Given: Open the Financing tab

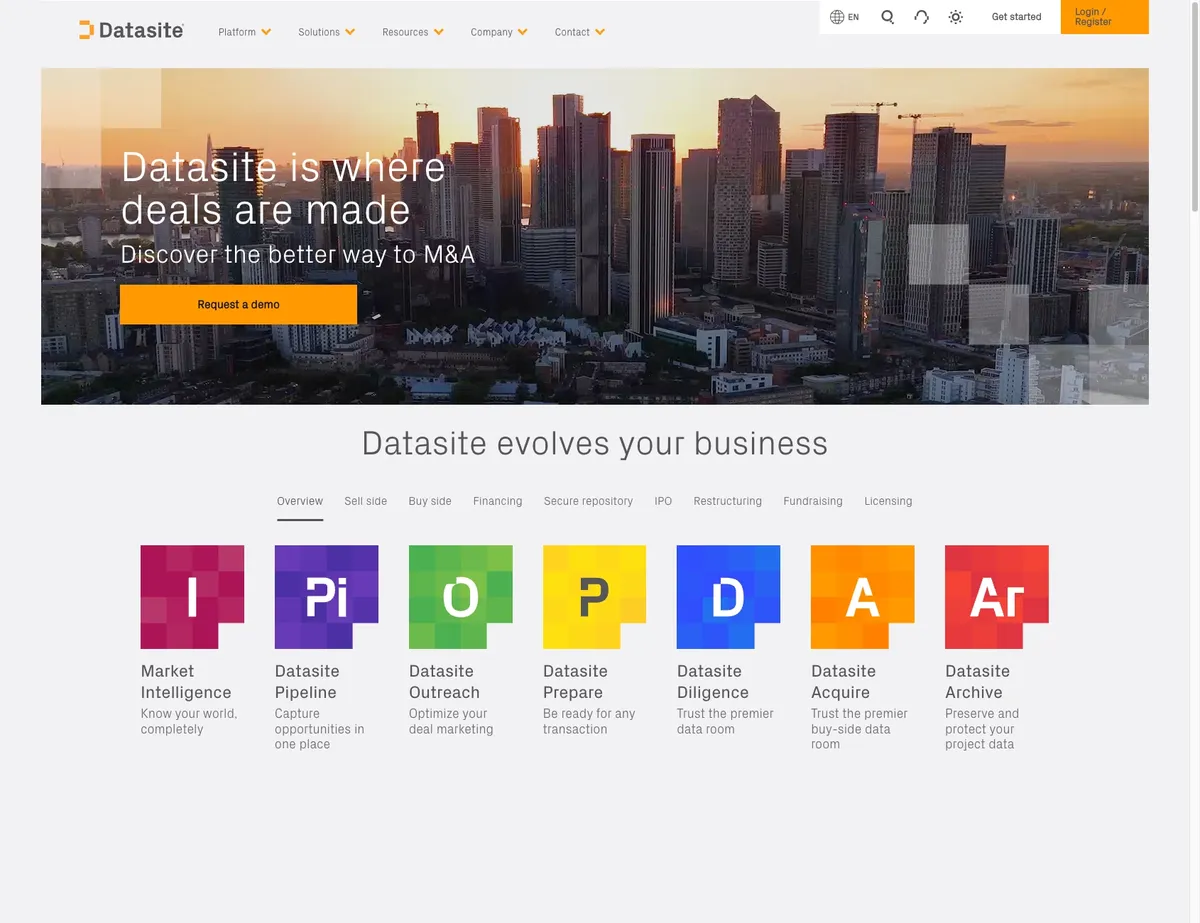Looking at the screenshot, I should (x=498, y=501).
